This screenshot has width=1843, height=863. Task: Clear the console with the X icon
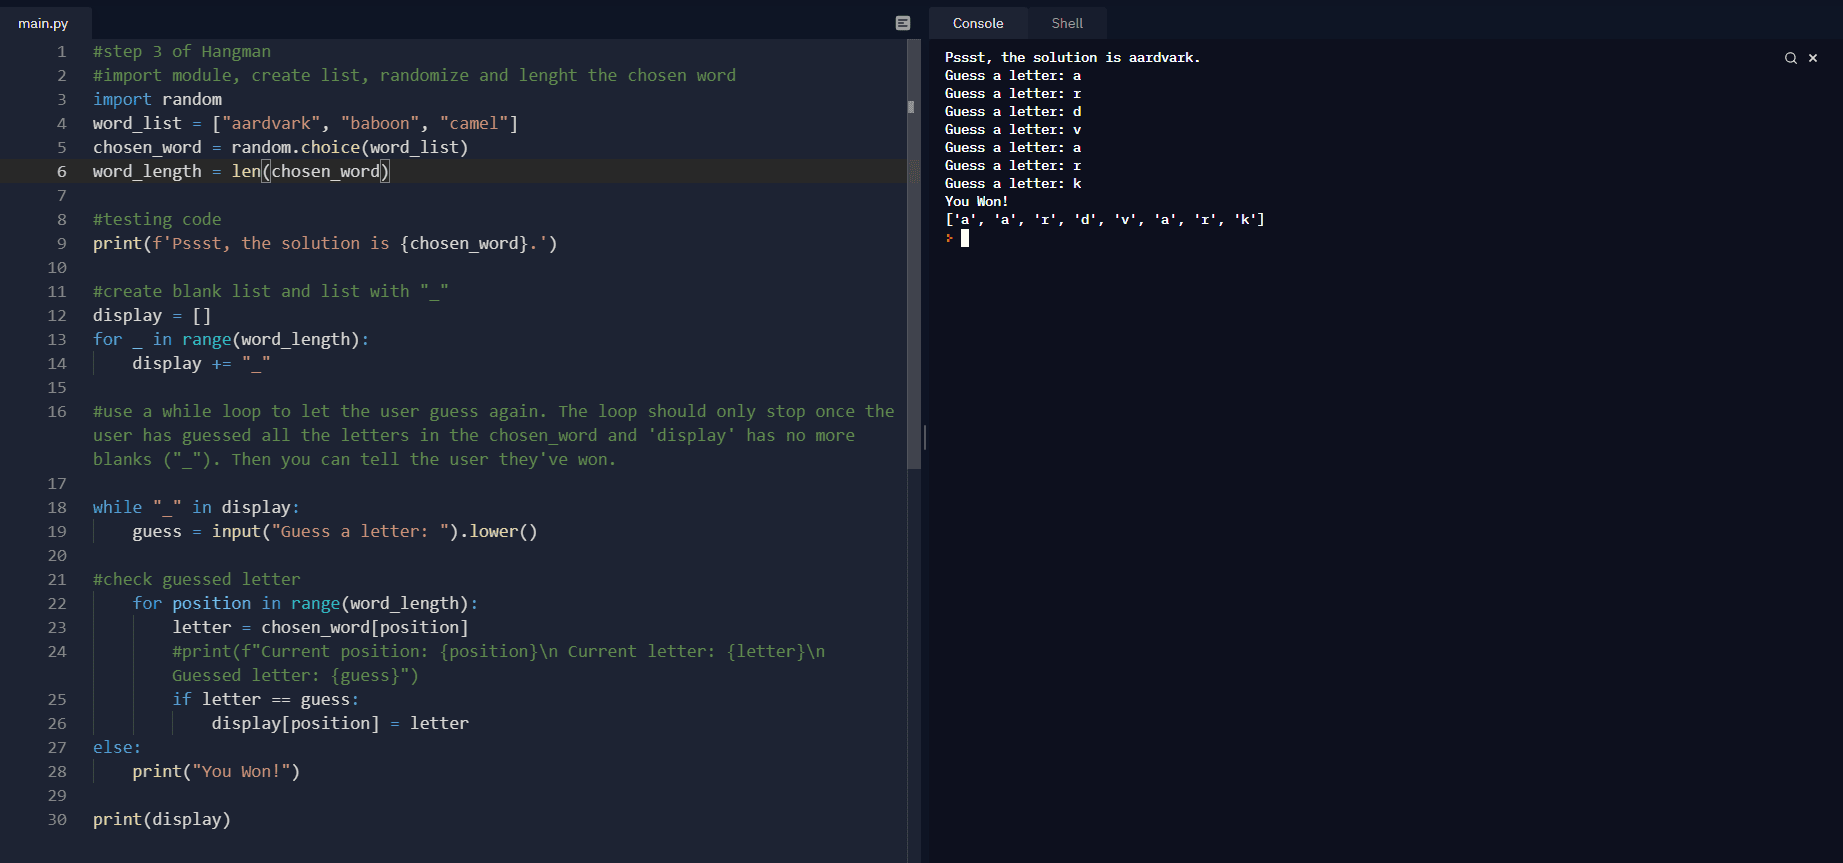click(x=1813, y=58)
